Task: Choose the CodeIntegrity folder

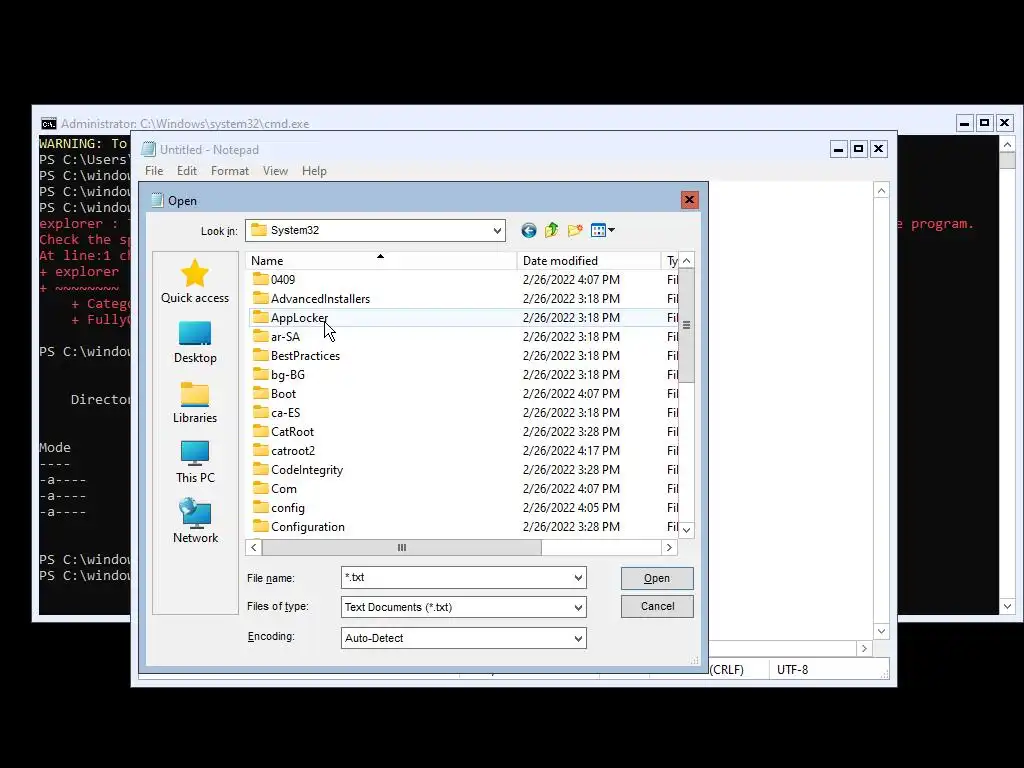Action: (x=306, y=470)
